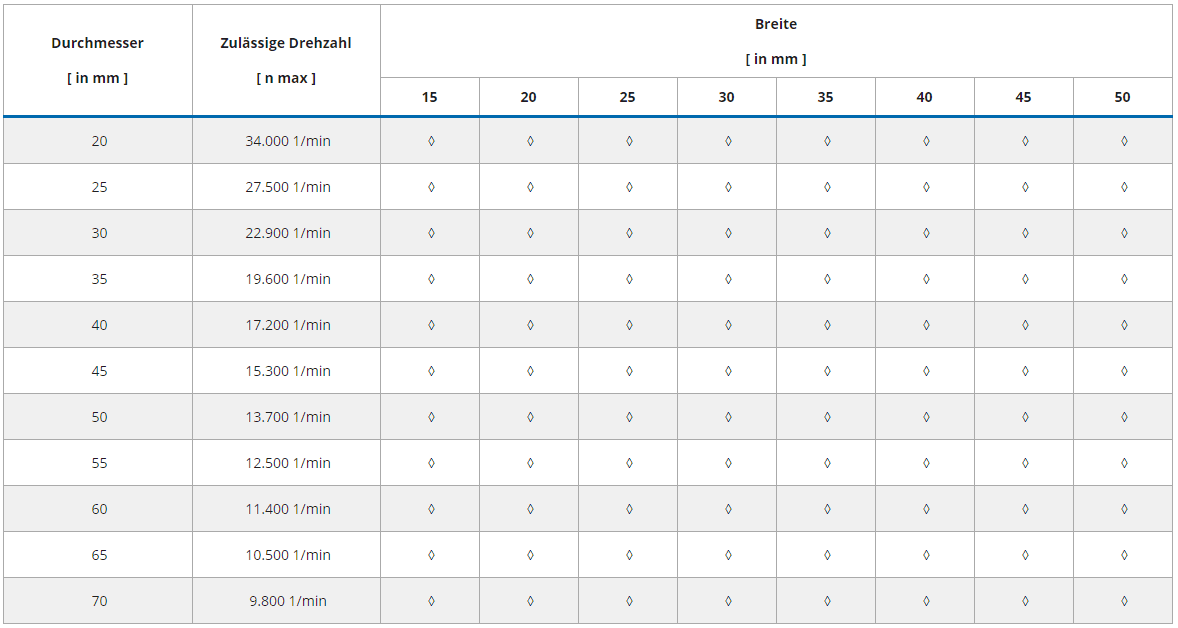Click diamond at diameter 45, width 25
The height and width of the screenshot is (628, 1178).
click(x=629, y=371)
